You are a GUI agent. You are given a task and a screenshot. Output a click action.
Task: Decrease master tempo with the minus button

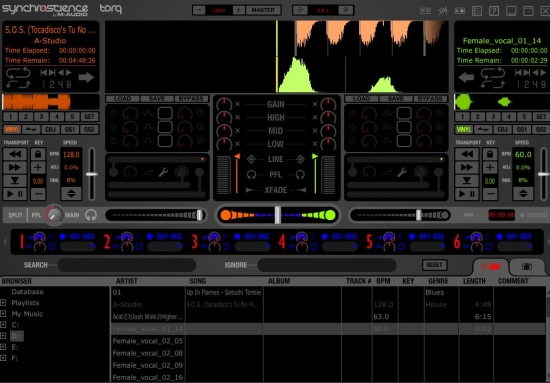[x=199, y=10]
